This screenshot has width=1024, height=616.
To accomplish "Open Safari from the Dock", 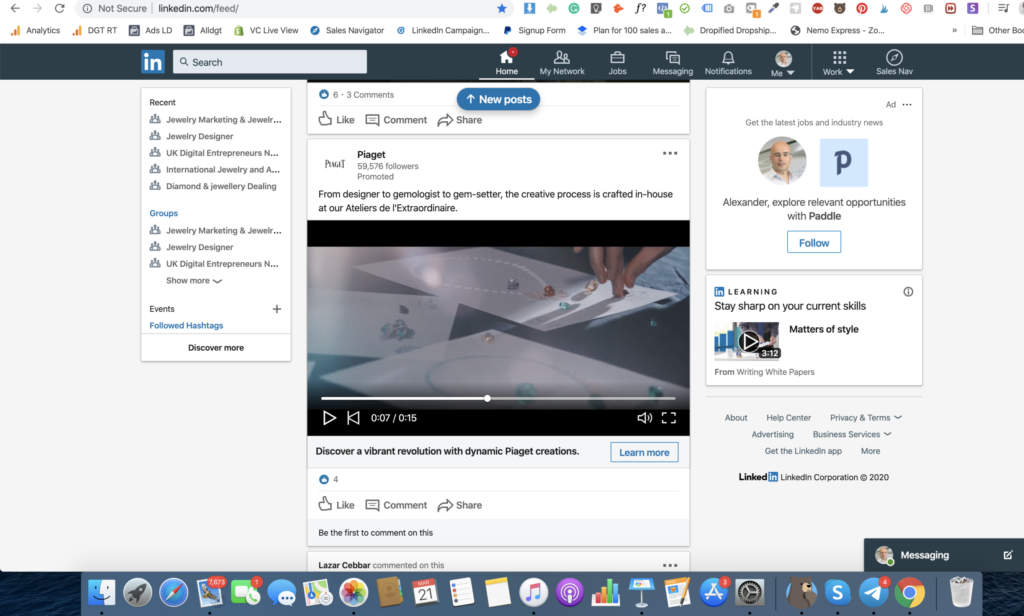I will (173, 592).
